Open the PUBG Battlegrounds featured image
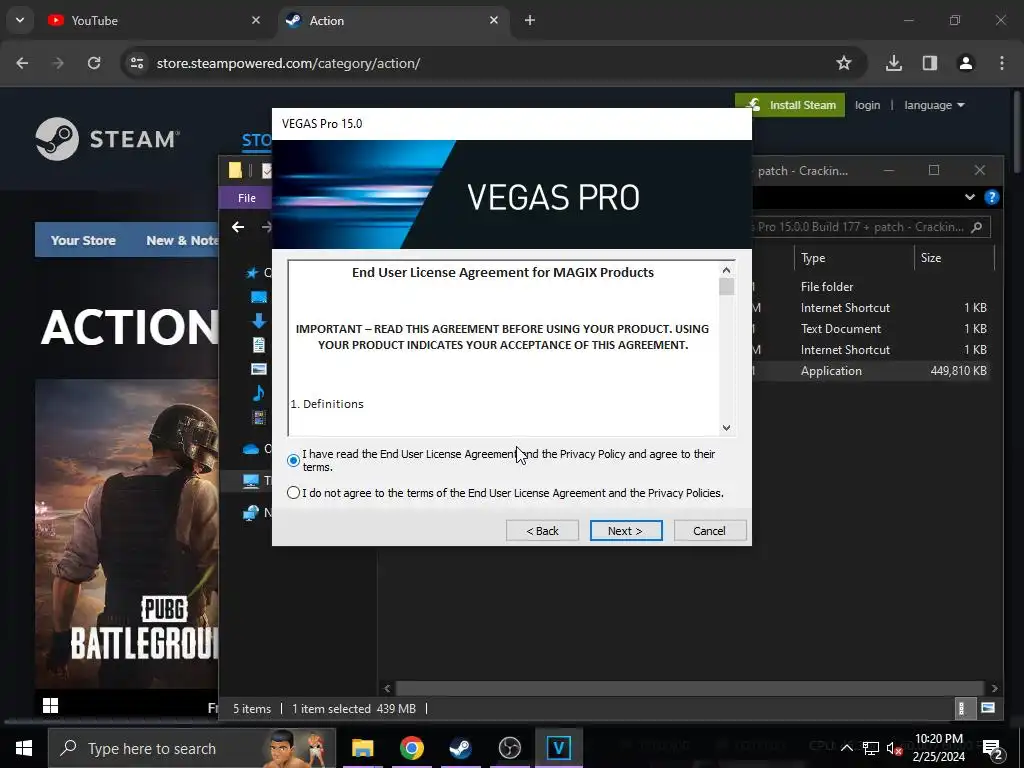The width and height of the screenshot is (1024, 768). tap(127, 534)
